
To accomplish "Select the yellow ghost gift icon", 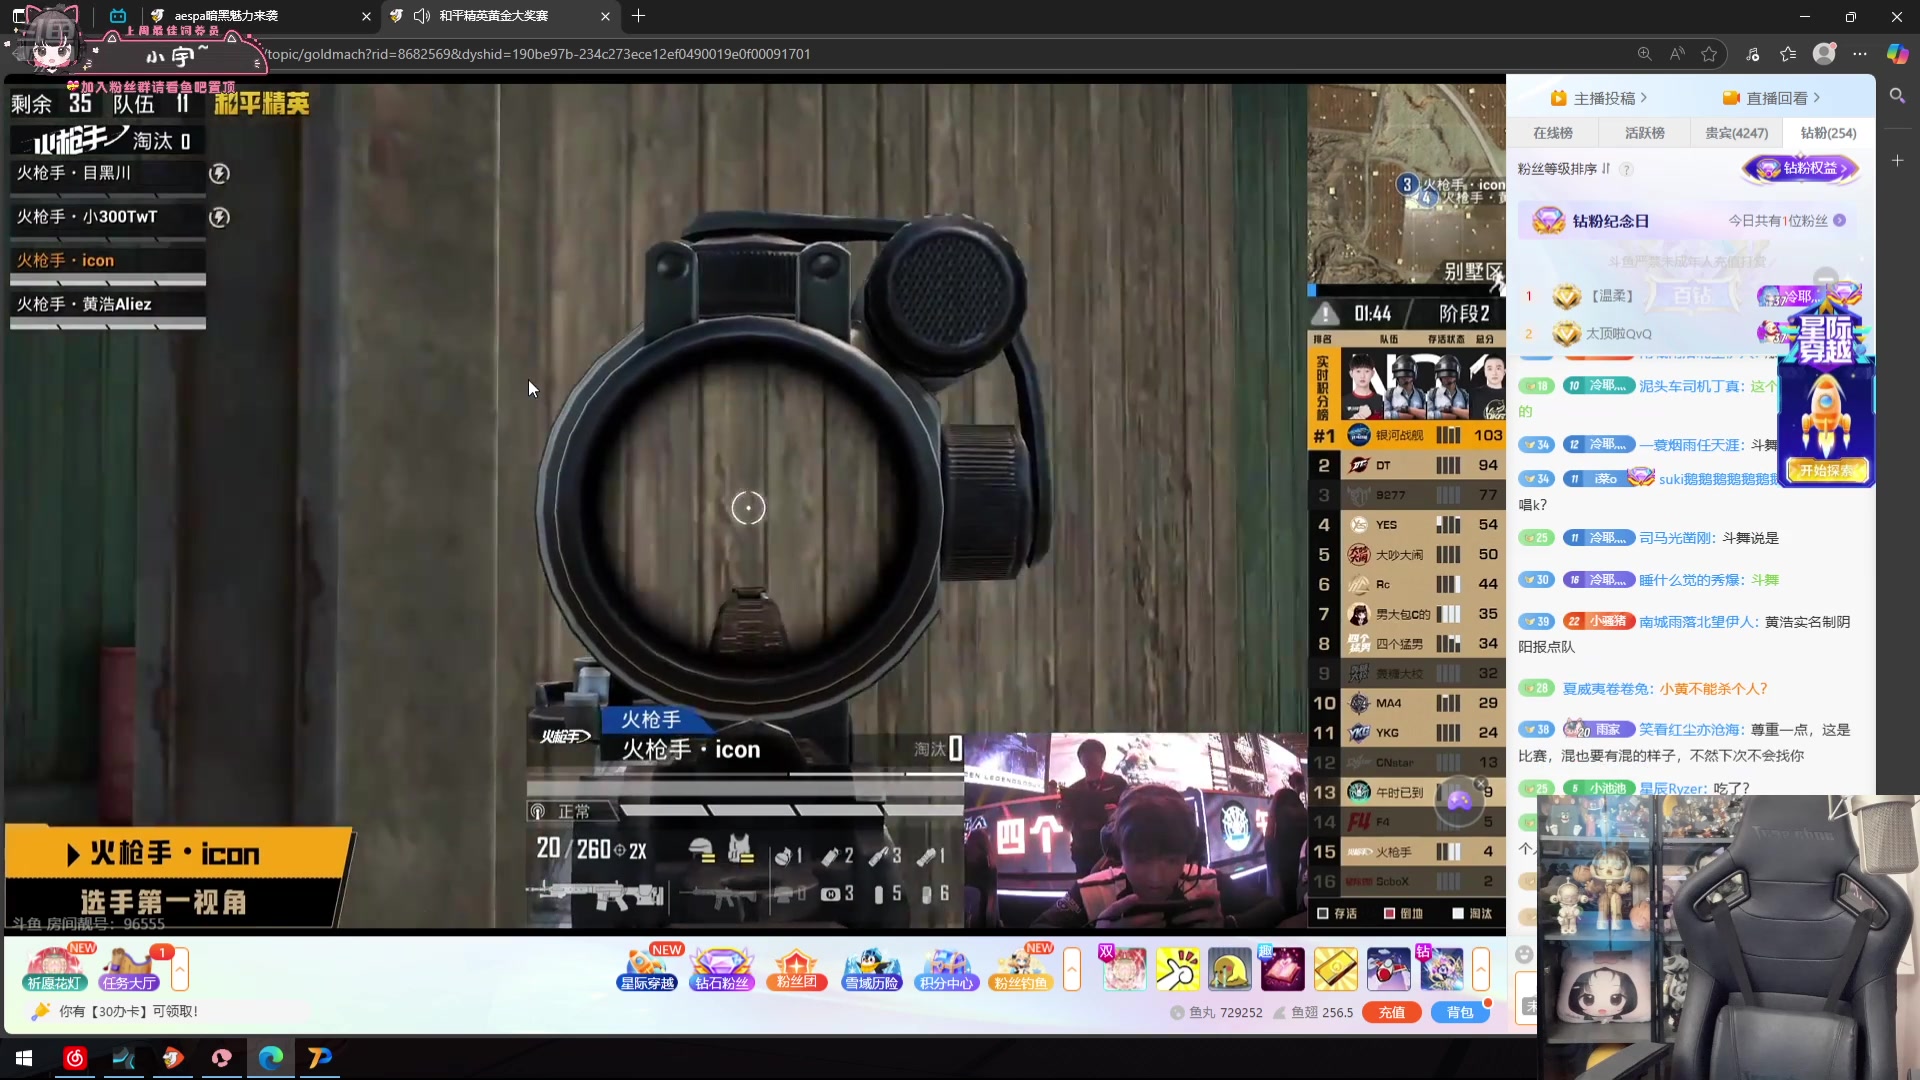I will click(x=1230, y=969).
